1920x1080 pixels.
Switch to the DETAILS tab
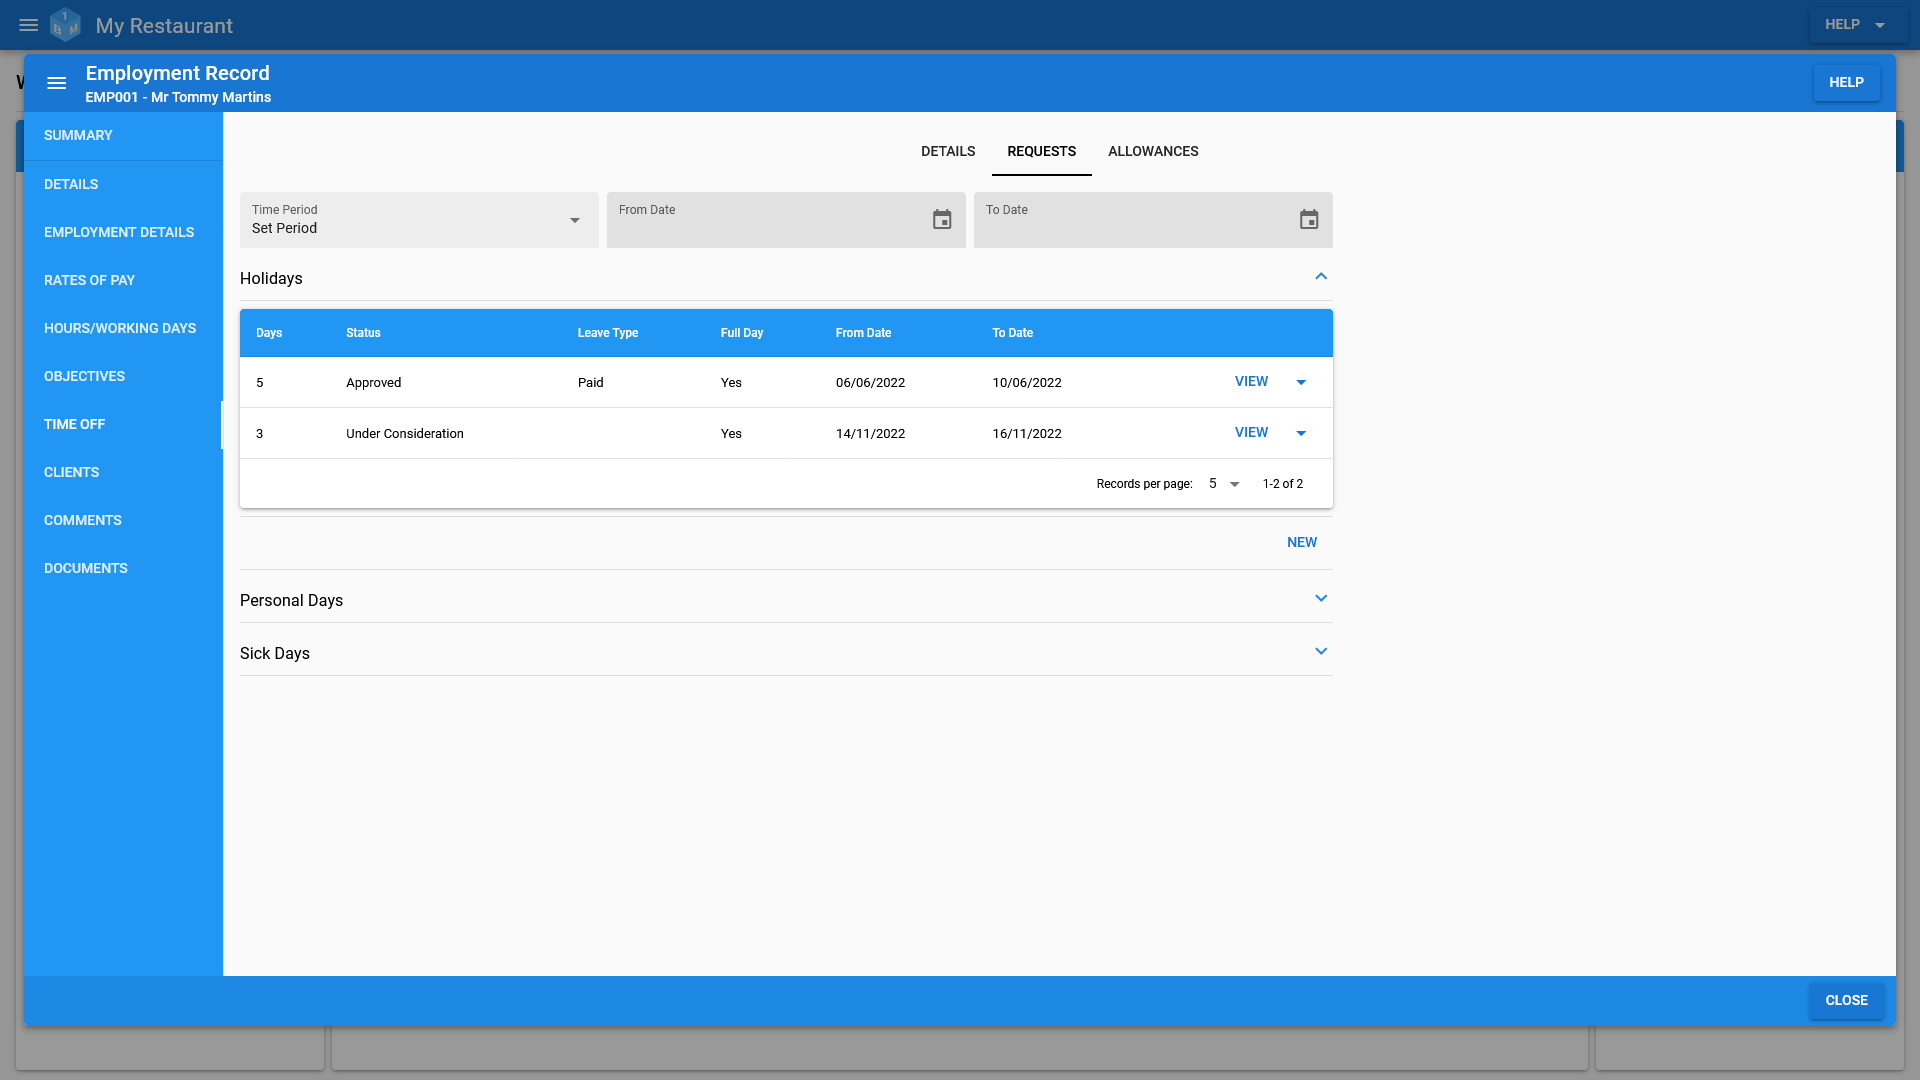coord(947,150)
